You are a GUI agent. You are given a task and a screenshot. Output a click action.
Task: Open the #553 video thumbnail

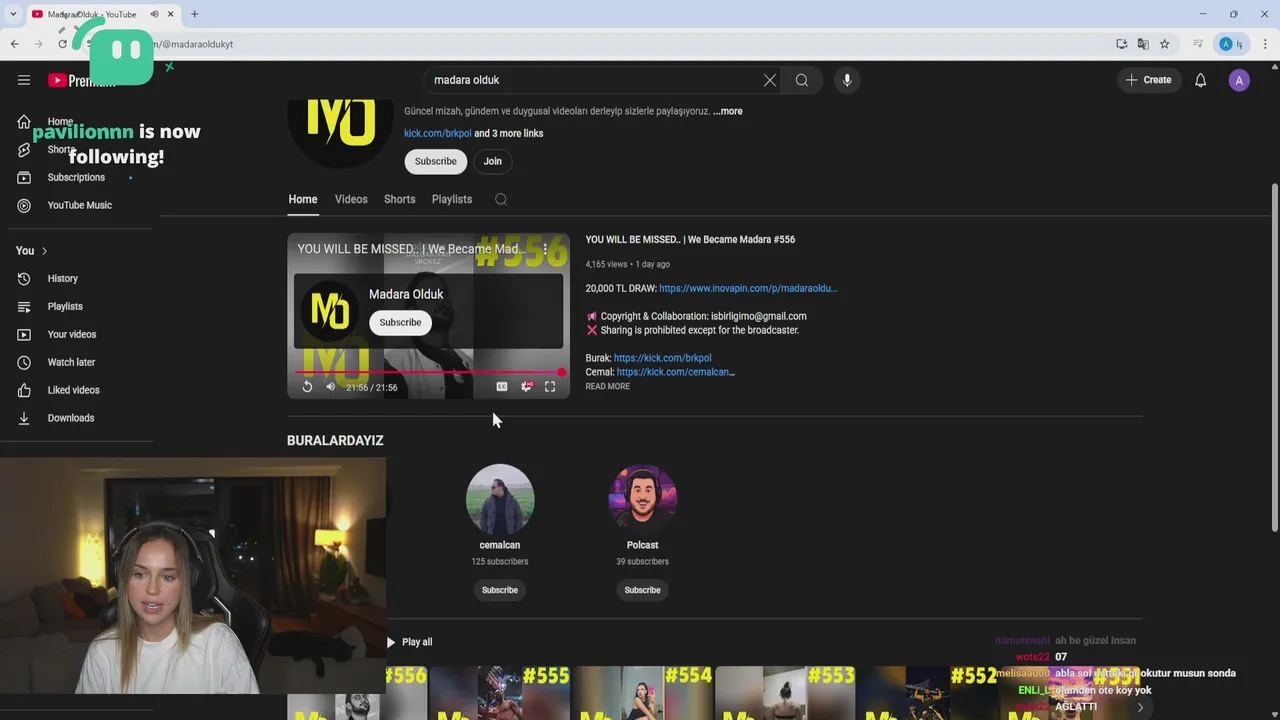[x=785, y=692]
